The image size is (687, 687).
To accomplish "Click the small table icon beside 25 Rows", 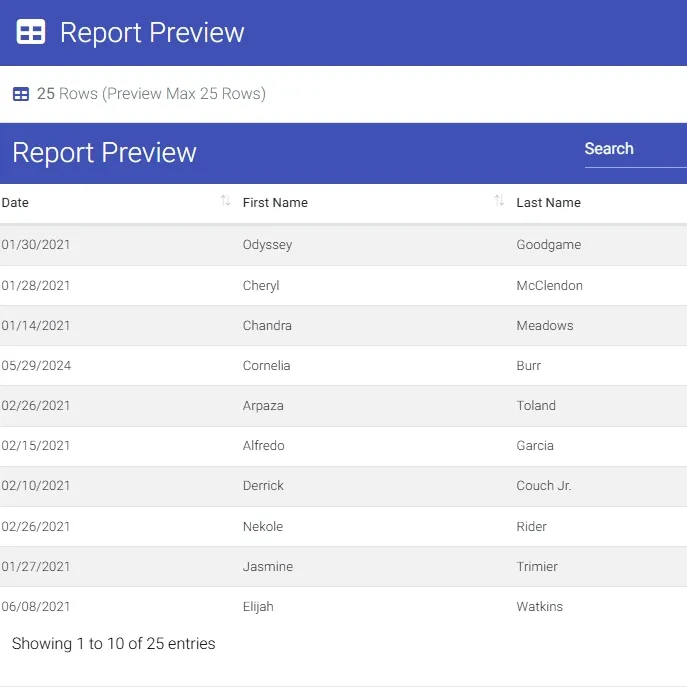I will tap(21, 94).
